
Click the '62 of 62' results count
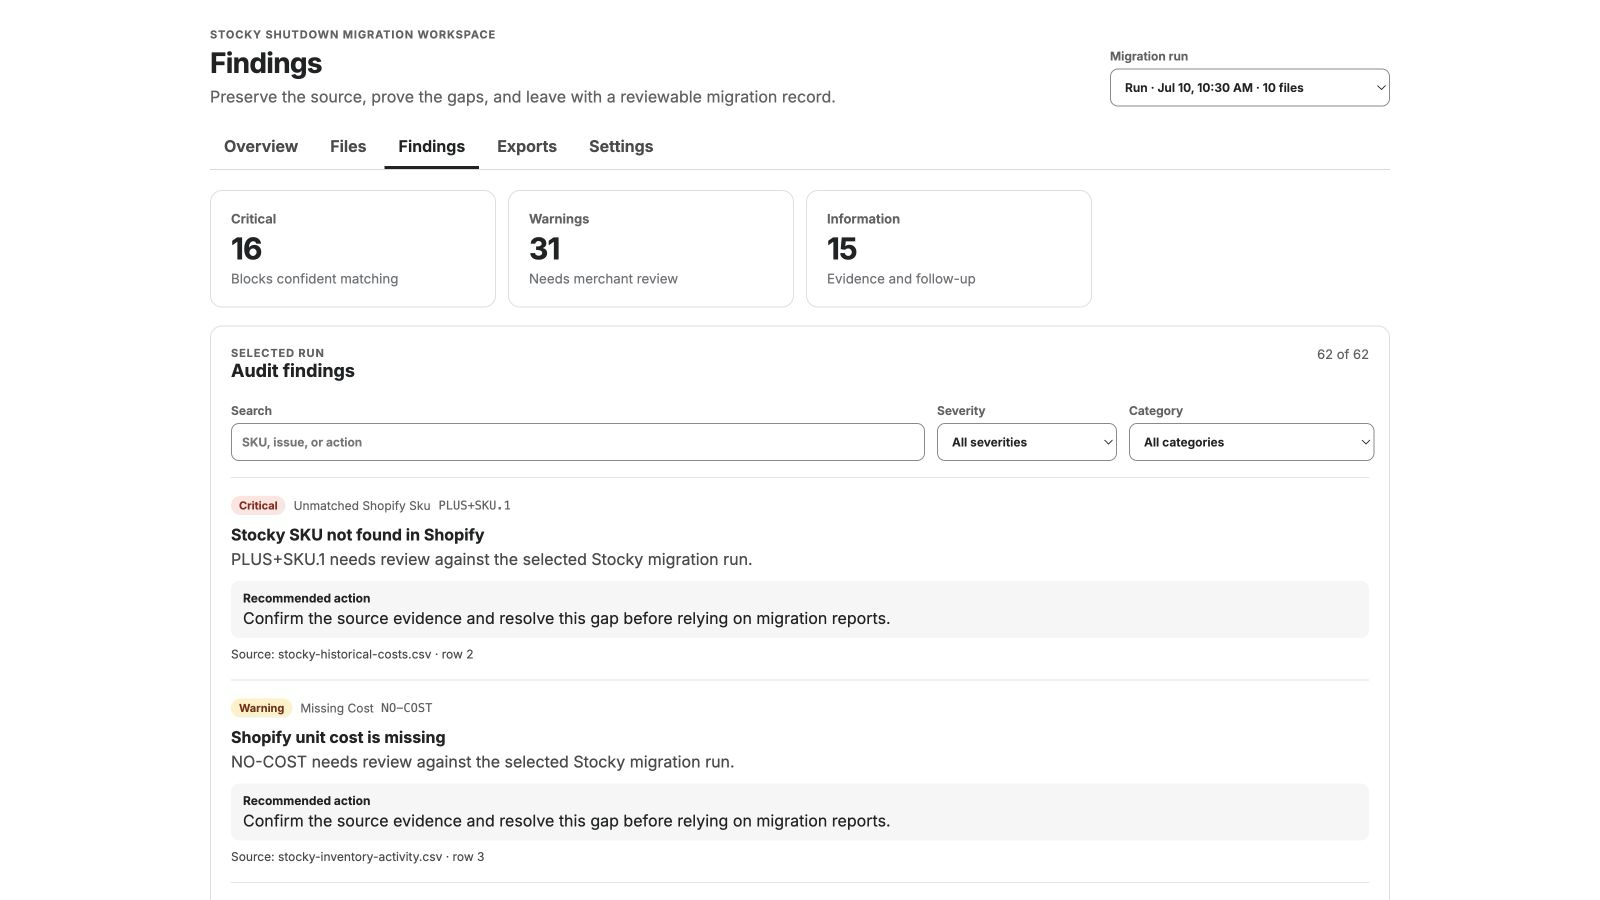point(1343,354)
